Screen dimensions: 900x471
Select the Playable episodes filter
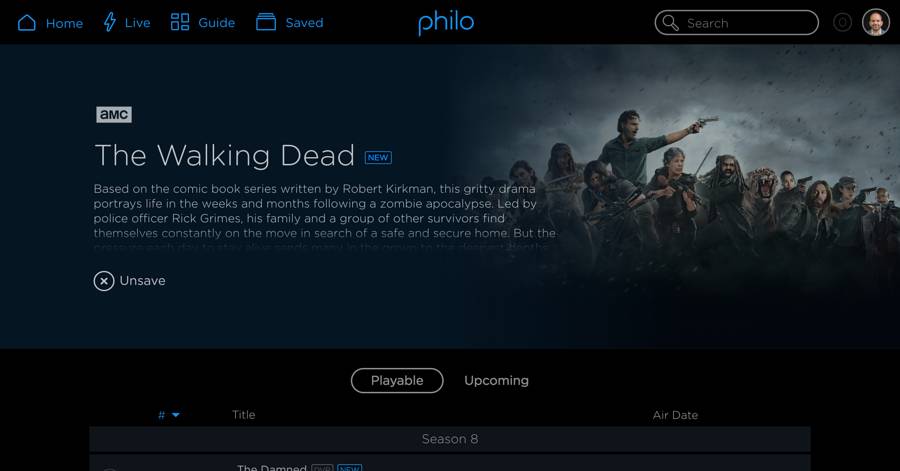click(x=397, y=380)
